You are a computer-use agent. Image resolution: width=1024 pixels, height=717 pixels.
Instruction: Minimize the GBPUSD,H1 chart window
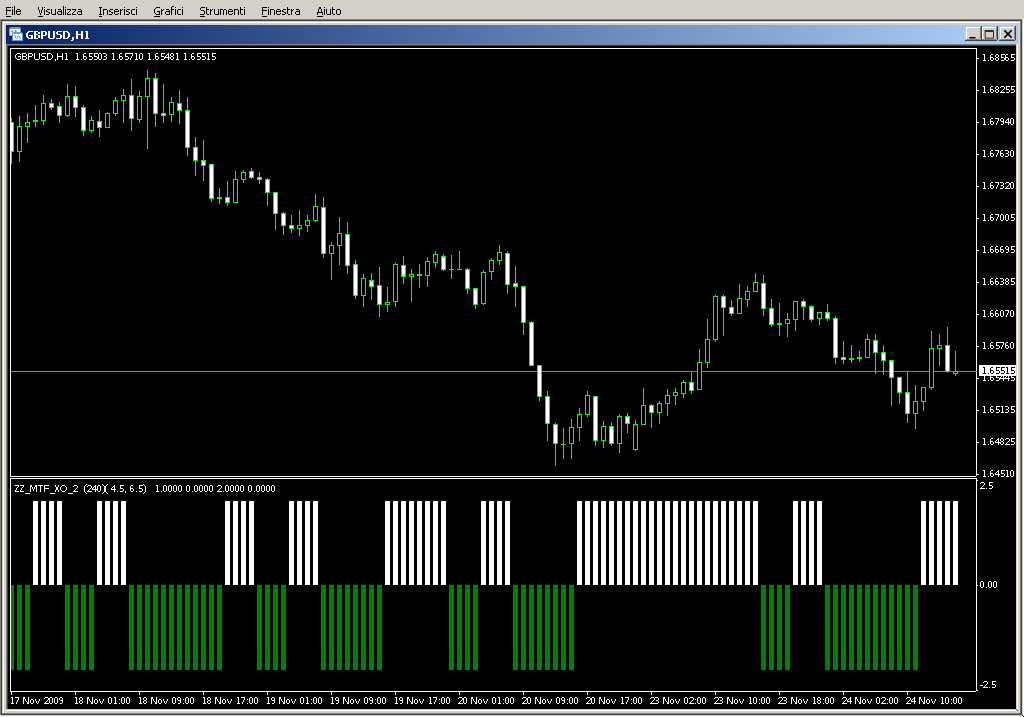tap(972, 34)
